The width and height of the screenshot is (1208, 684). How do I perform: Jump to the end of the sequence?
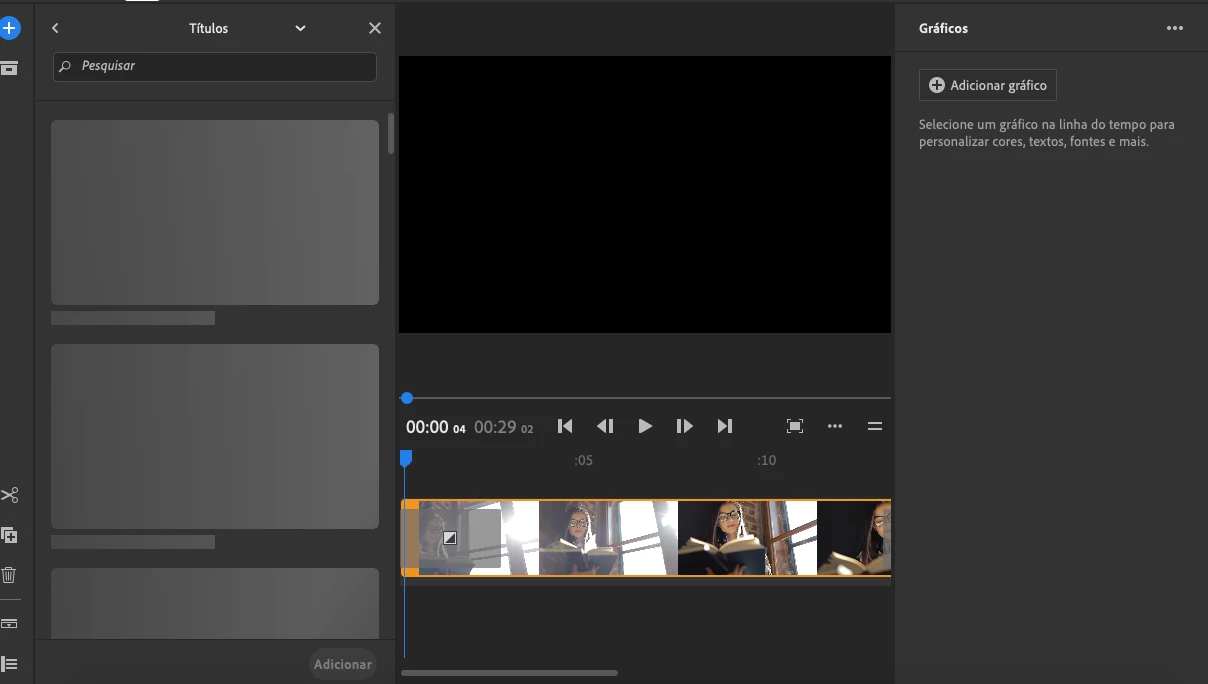(725, 426)
